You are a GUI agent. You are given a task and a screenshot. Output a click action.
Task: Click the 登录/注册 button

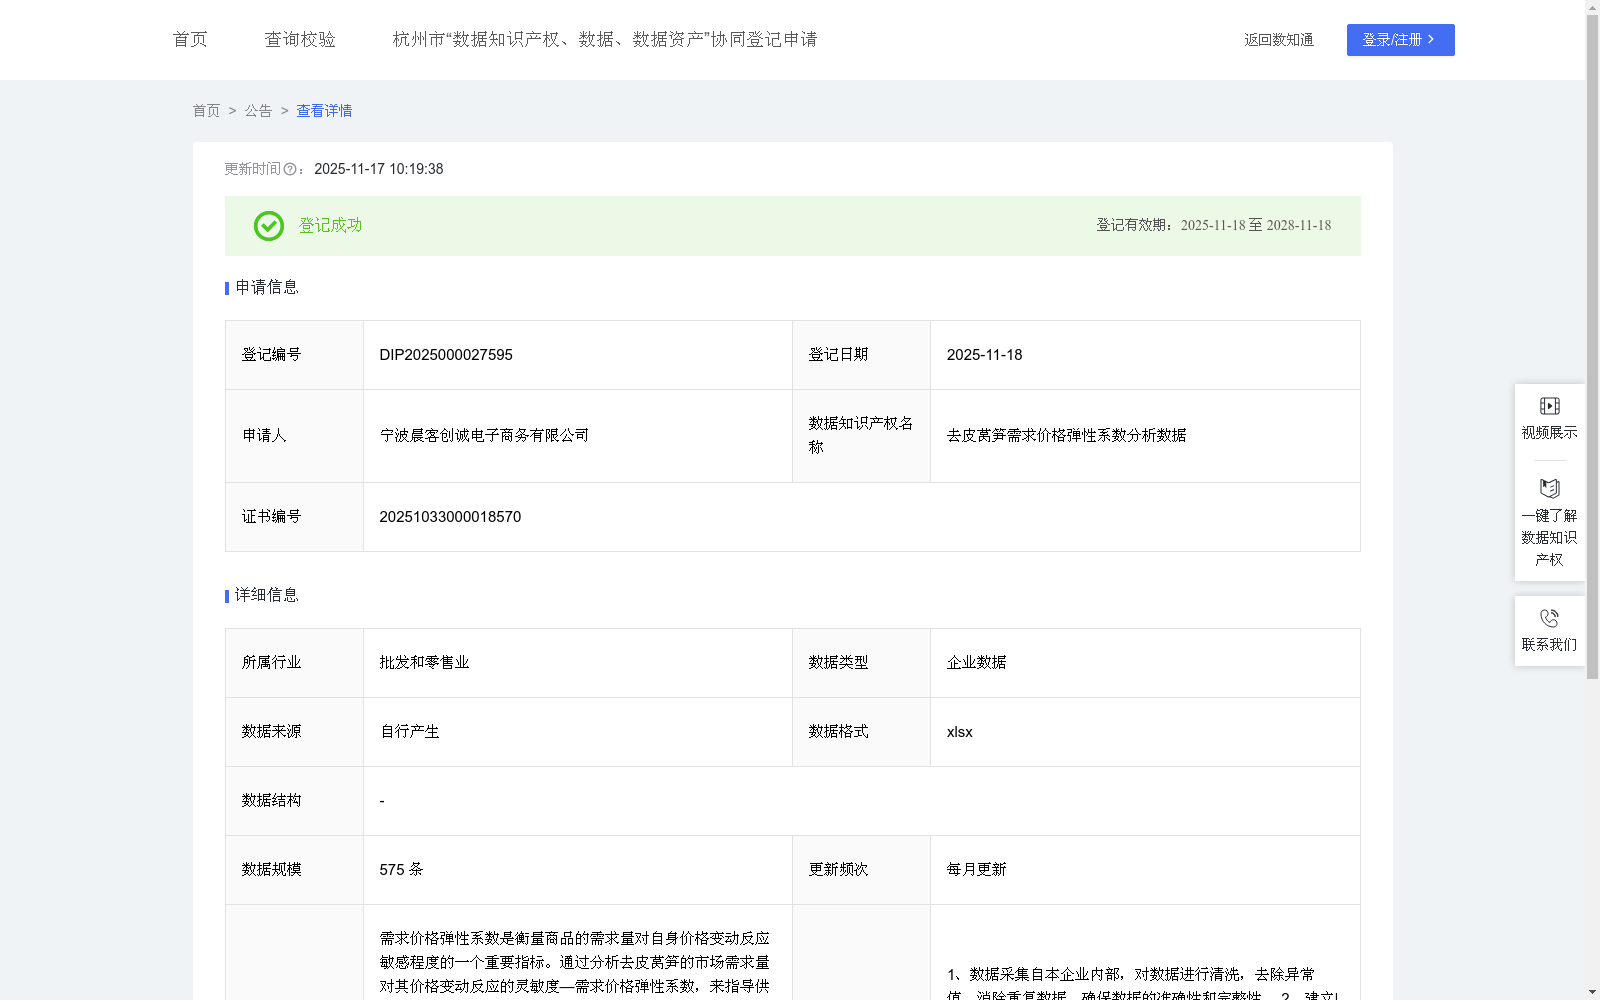(1400, 40)
